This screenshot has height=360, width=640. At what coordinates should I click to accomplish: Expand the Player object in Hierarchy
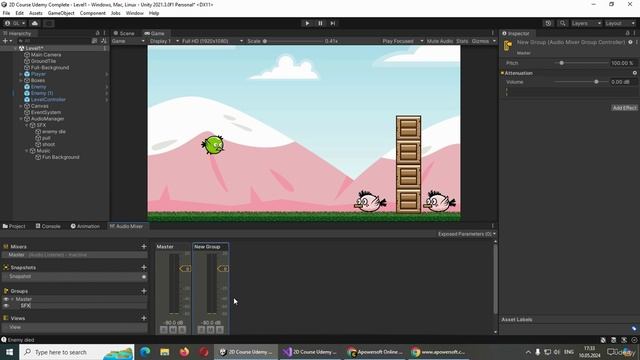[x=21, y=74]
